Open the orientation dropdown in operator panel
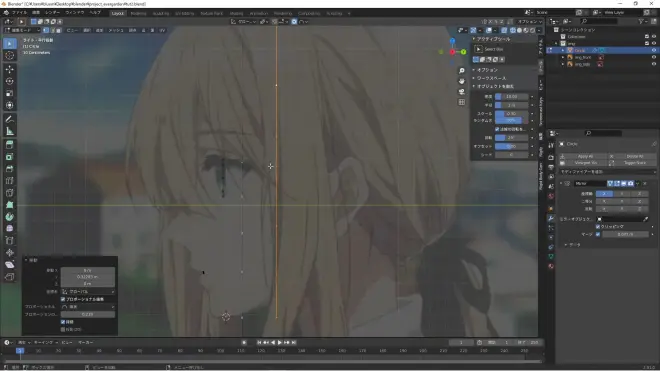This screenshot has height=371, width=660. point(88,291)
